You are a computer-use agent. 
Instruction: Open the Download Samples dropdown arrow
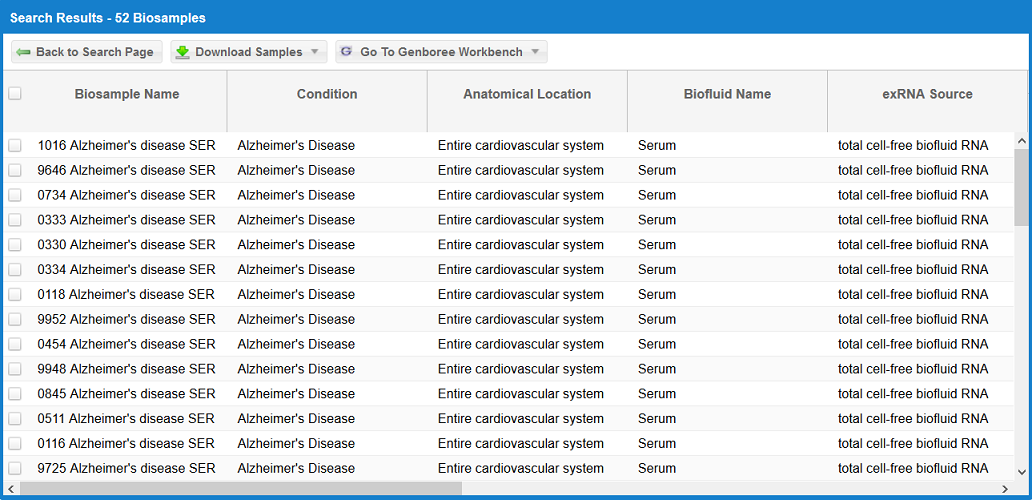click(315, 52)
